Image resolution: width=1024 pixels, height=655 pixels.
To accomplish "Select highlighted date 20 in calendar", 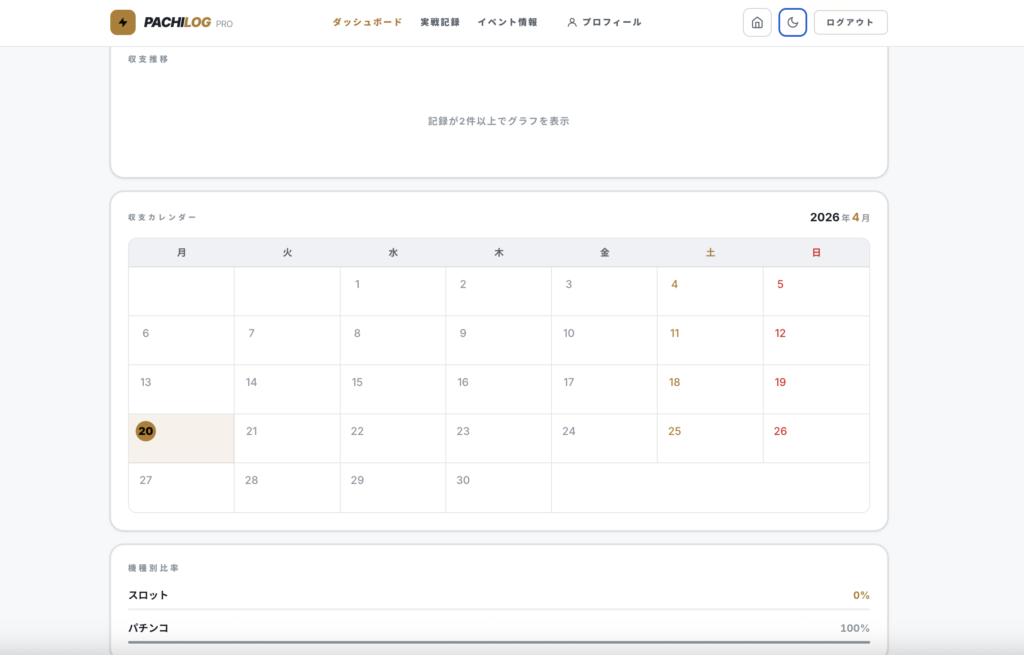I will tap(146, 431).
